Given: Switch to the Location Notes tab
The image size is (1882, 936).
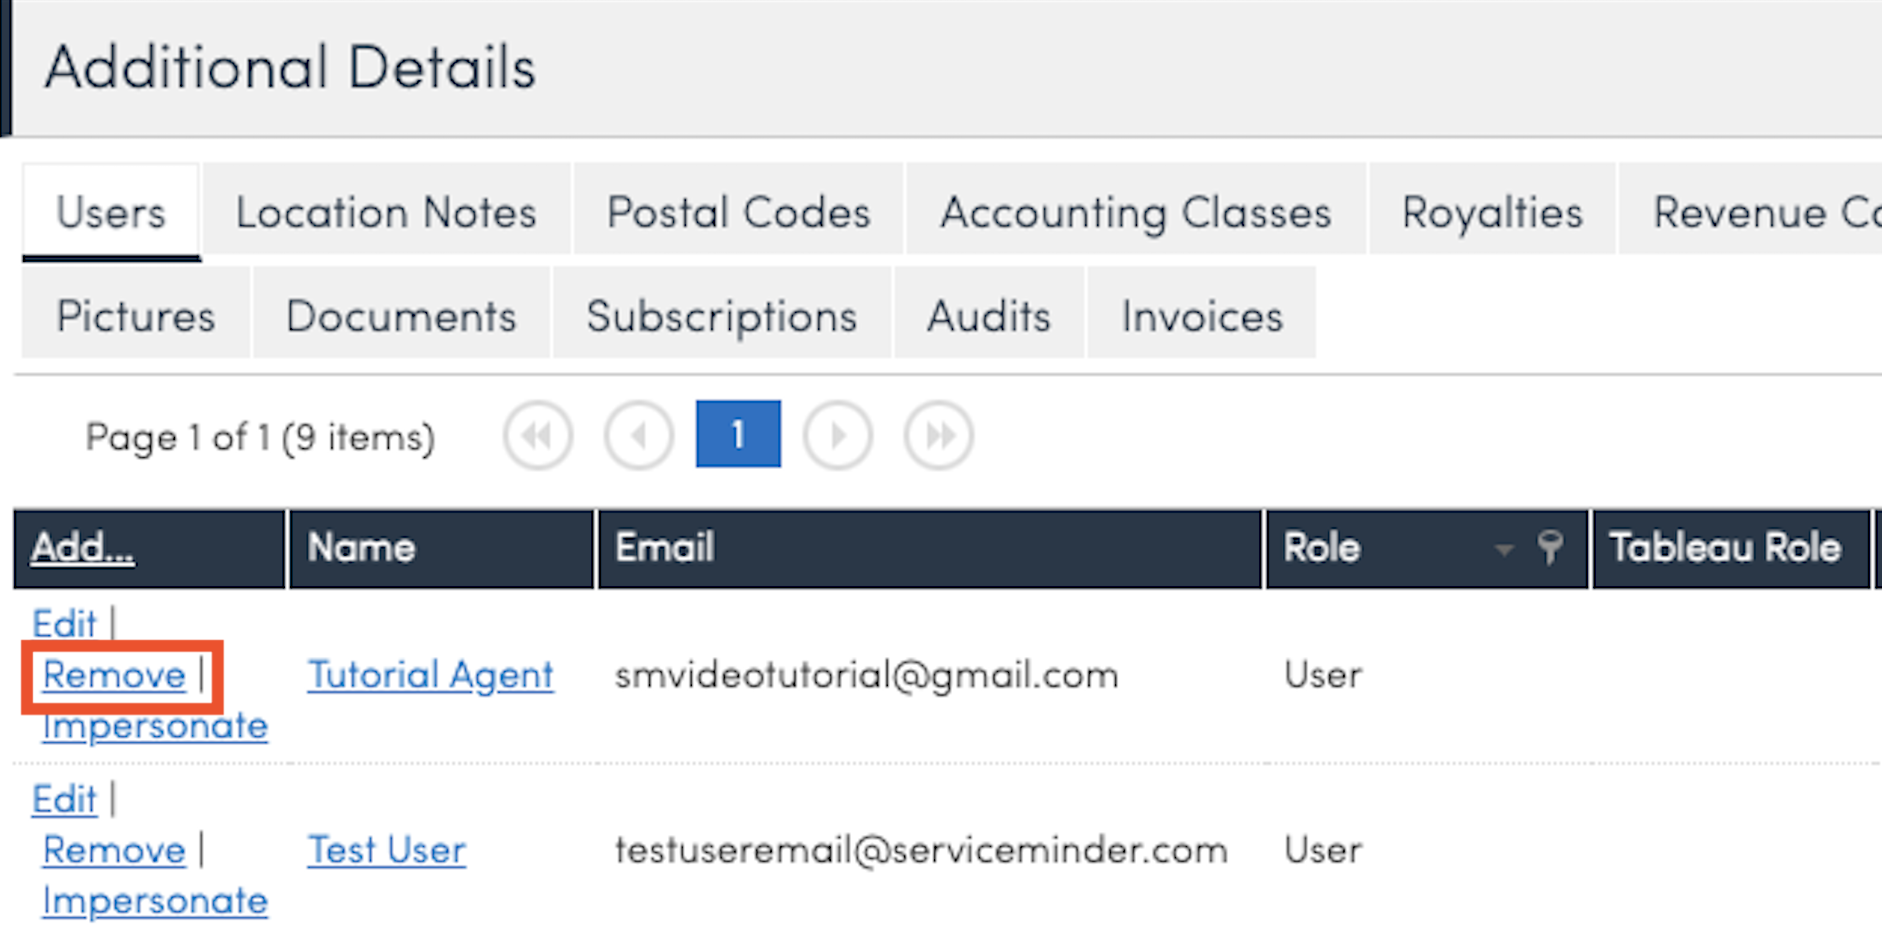Looking at the screenshot, I should click(x=386, y=213).
